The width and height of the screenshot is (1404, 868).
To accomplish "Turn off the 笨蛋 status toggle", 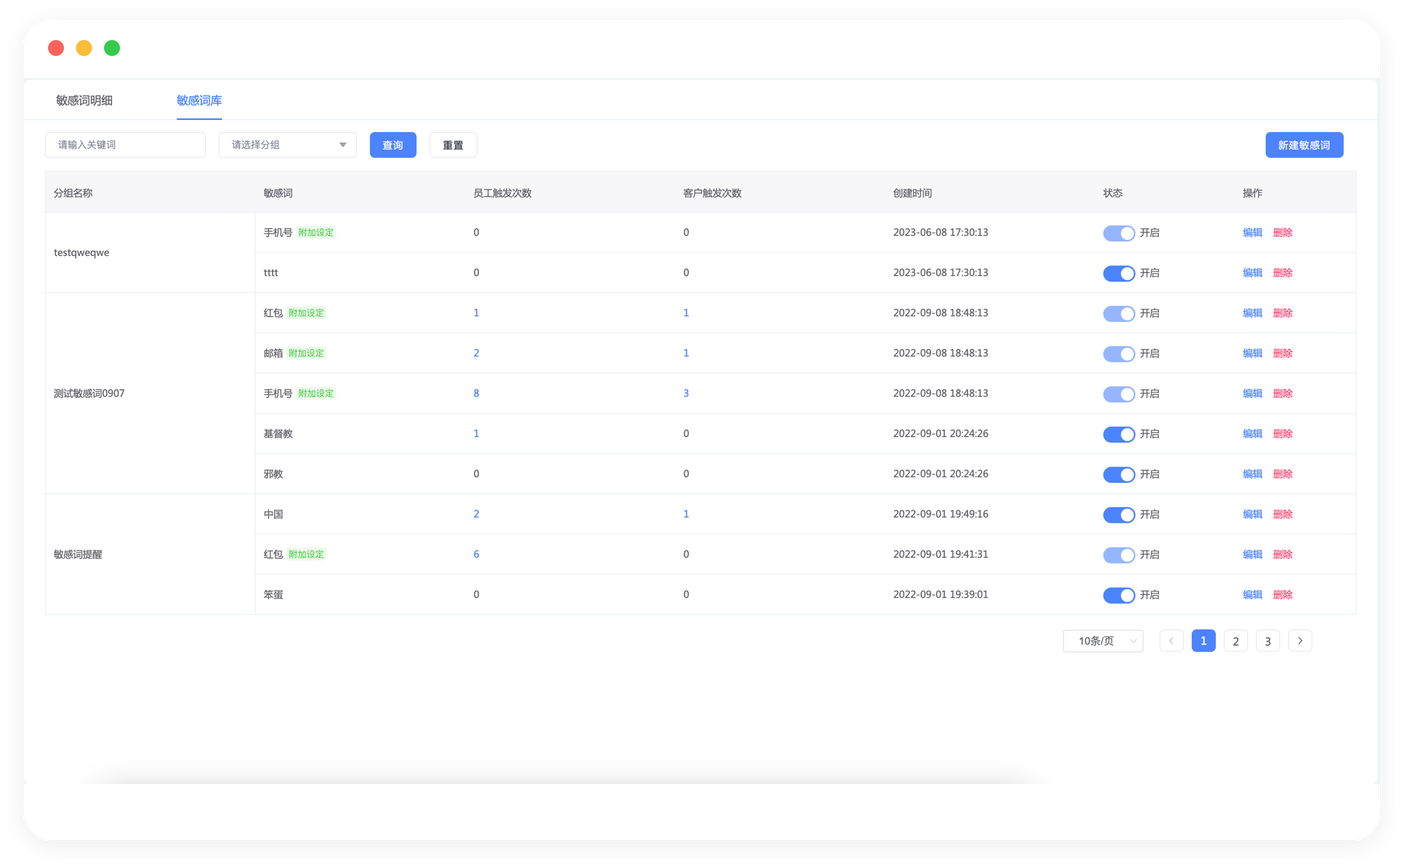I will pos(1118,595).
